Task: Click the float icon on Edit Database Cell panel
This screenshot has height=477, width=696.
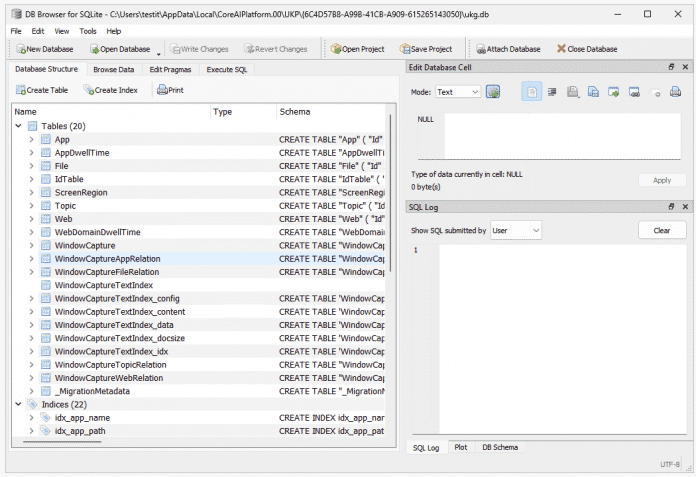Action: (671, 67)
